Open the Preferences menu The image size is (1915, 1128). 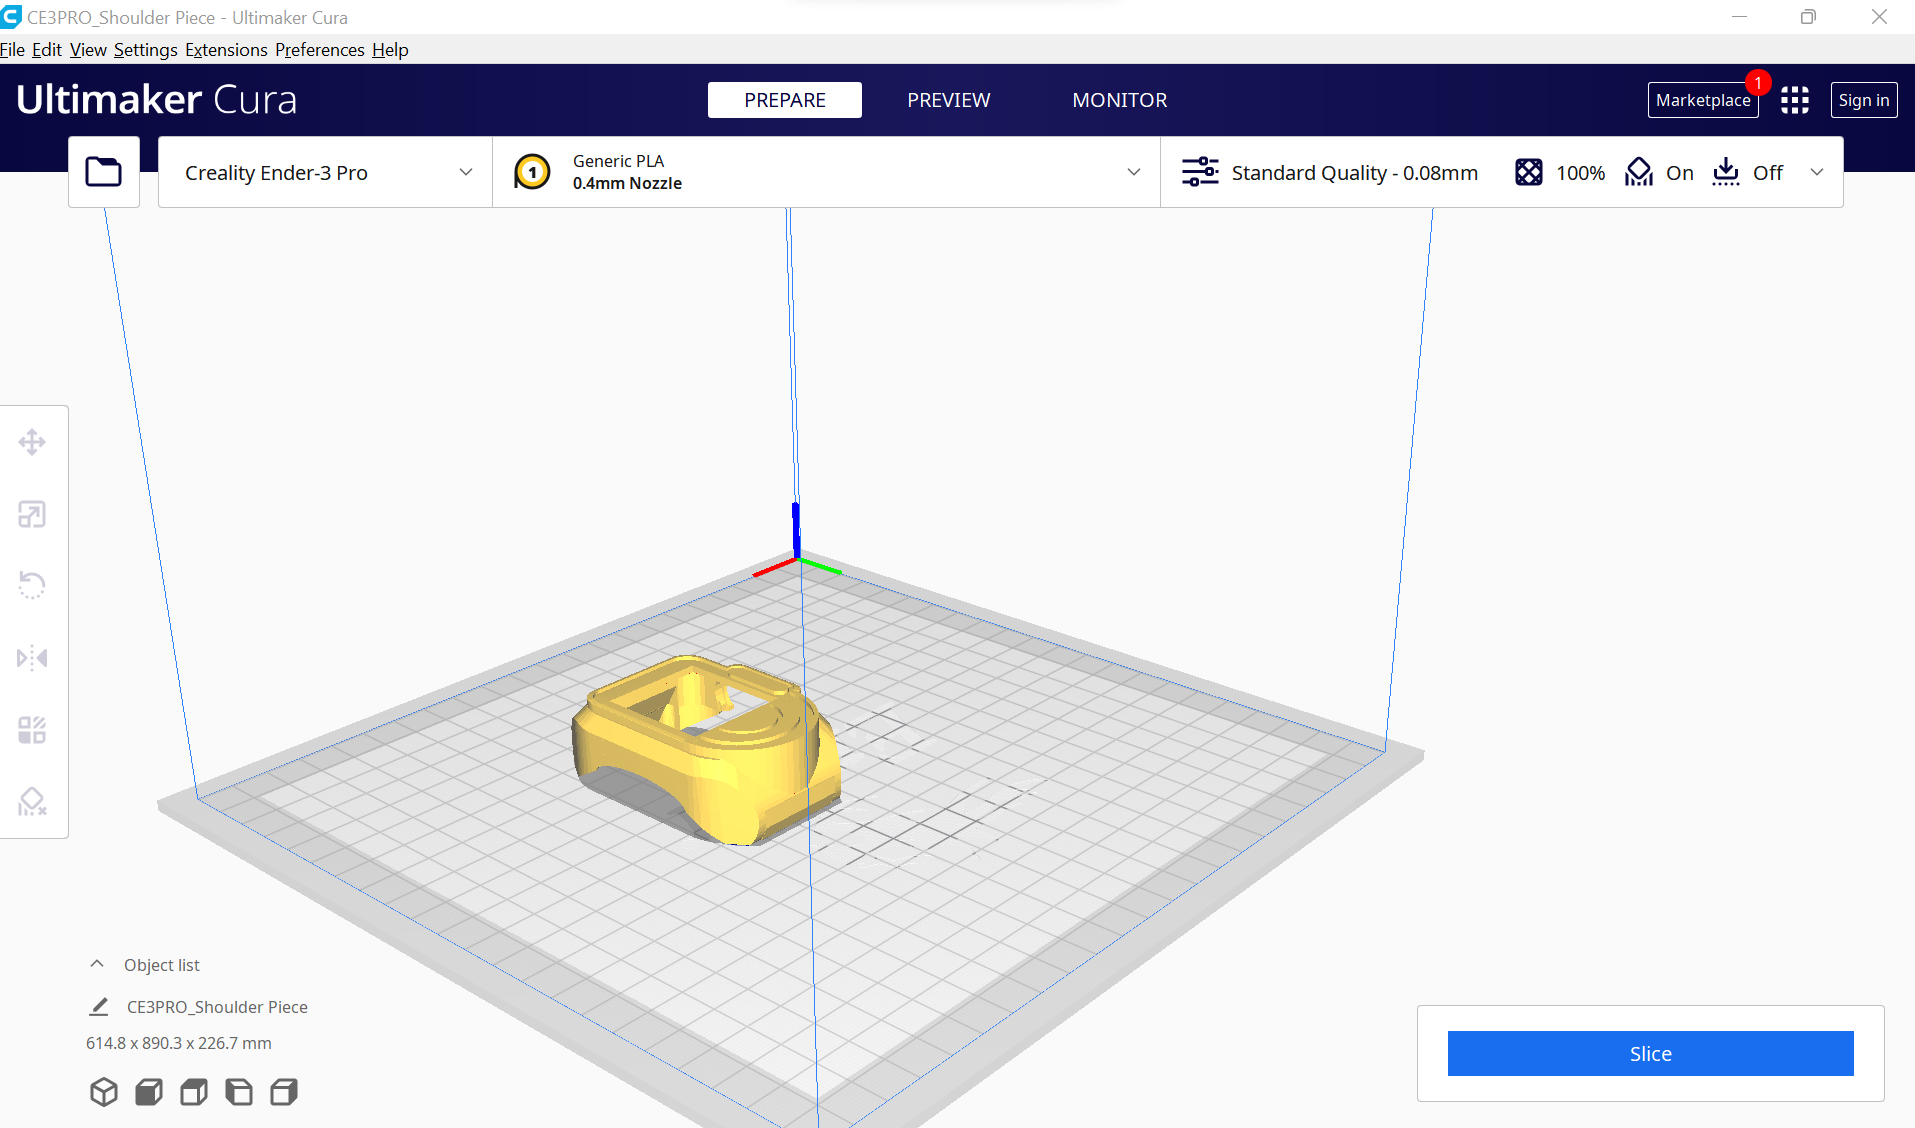320,49
